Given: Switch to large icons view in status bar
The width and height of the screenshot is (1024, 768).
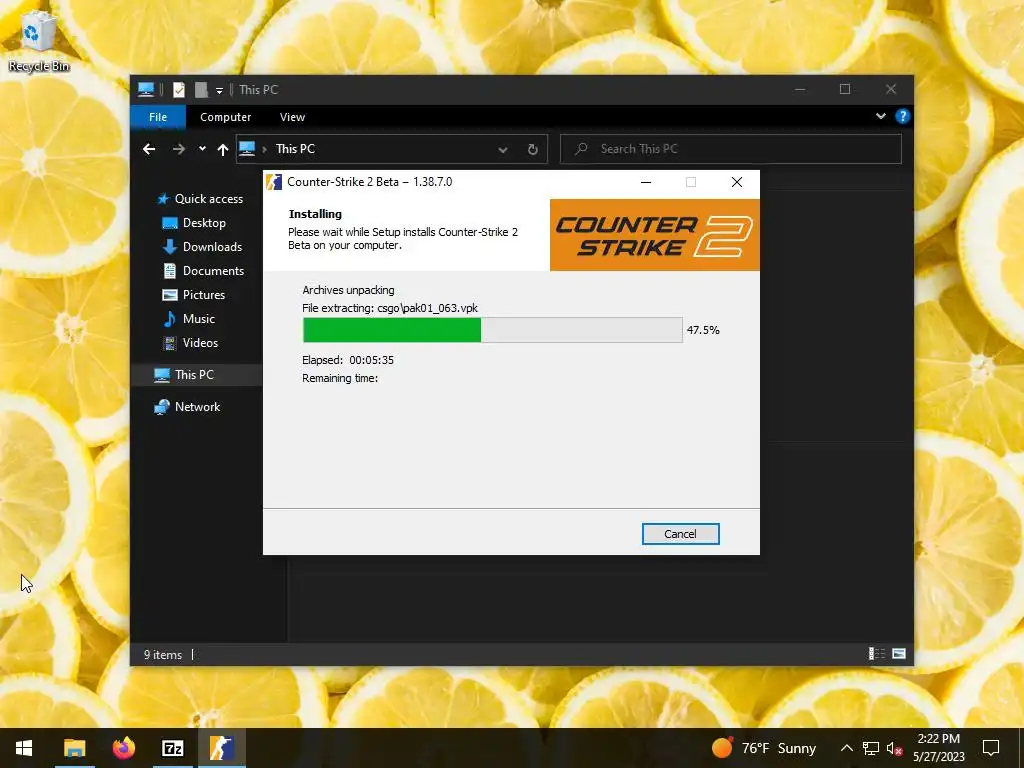Looking at the screenshot, I should (x=899, y=654).
